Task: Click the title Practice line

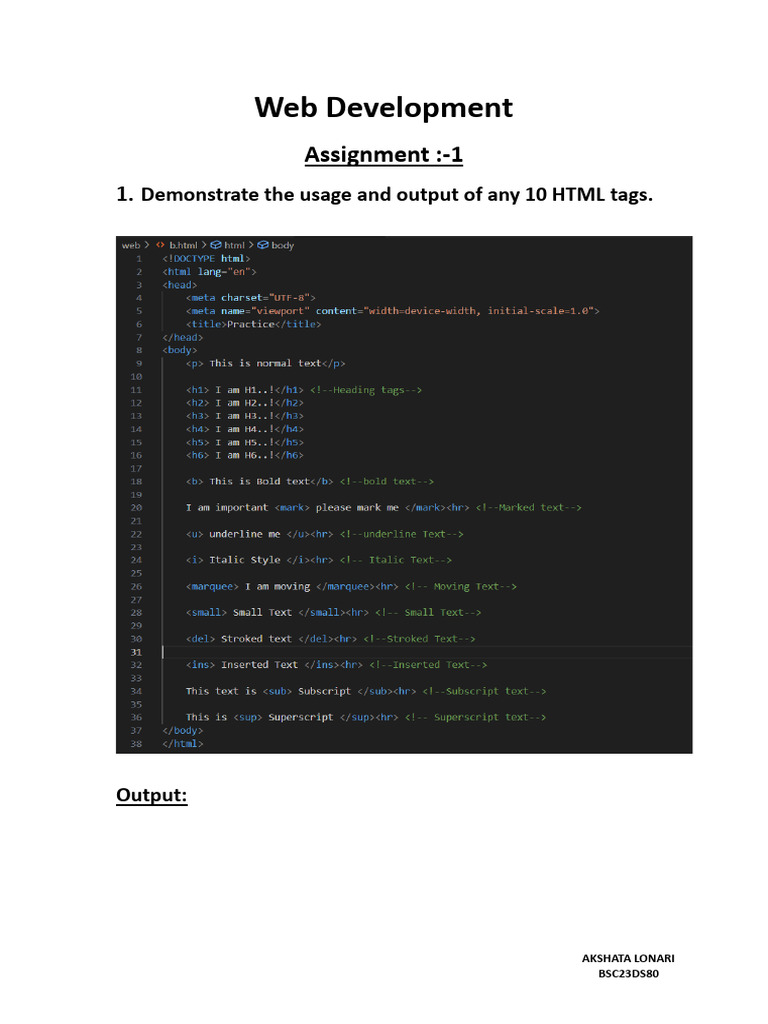Action: click(x=253, y=324)
